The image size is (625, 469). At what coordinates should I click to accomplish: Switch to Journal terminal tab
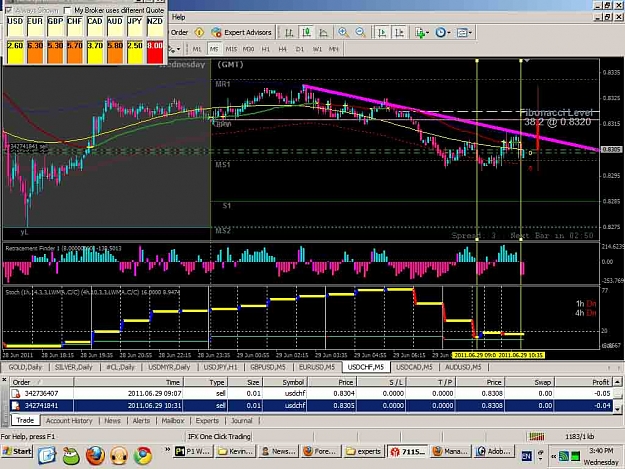(x=242, y=420)
